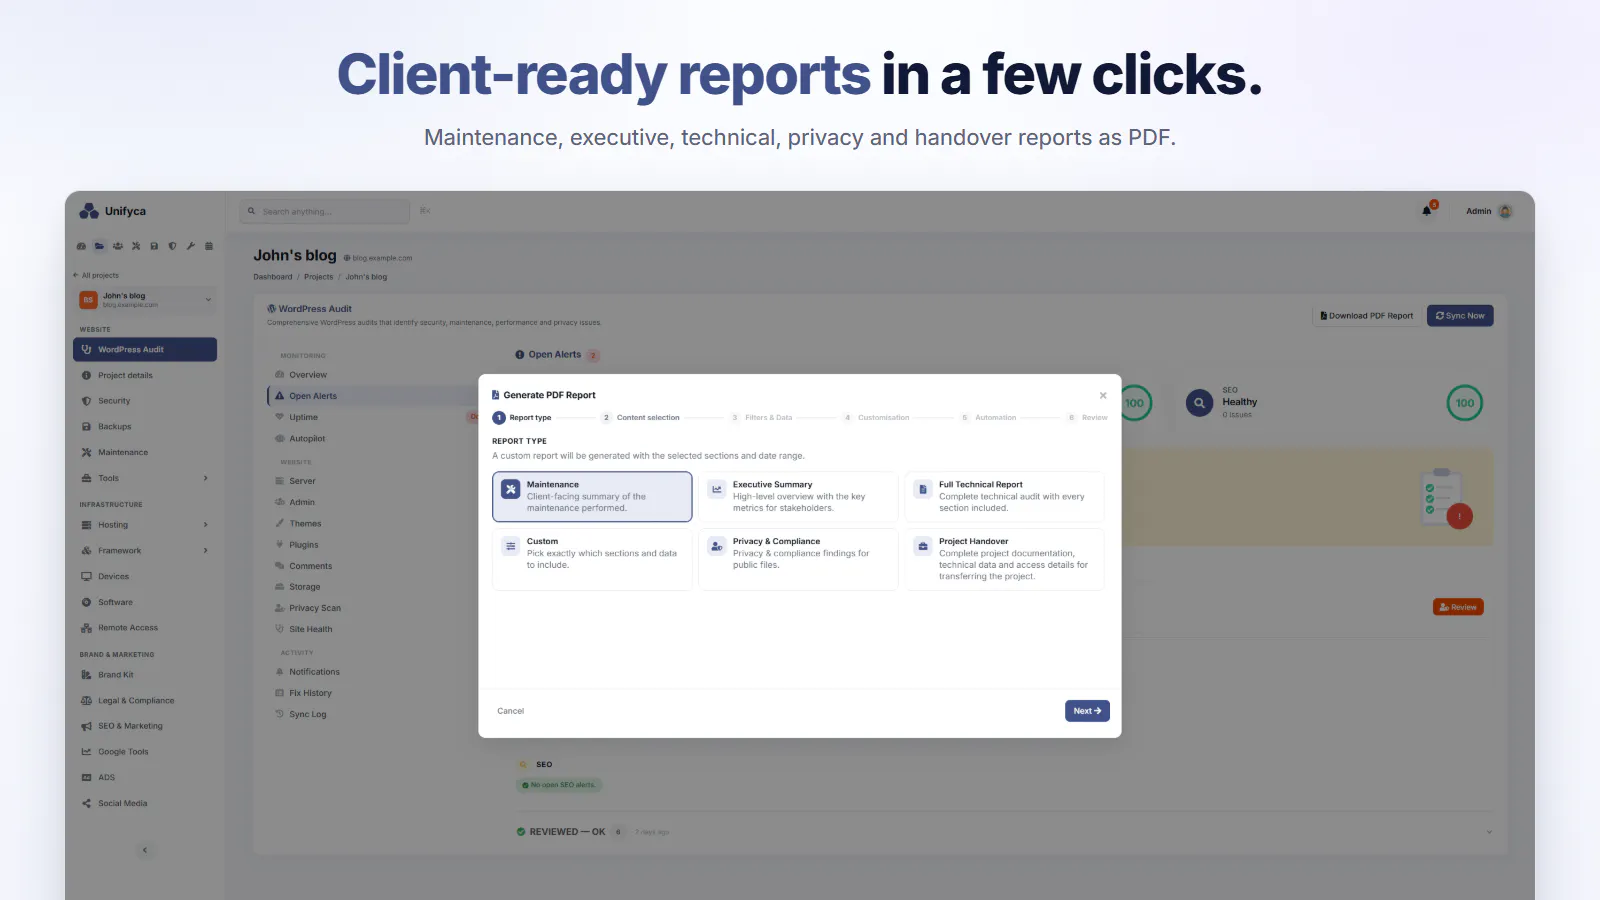Click the Privacy & Compliance person icon
The width and height of the screenshot is (1600, 900).
tap(717, 546)
